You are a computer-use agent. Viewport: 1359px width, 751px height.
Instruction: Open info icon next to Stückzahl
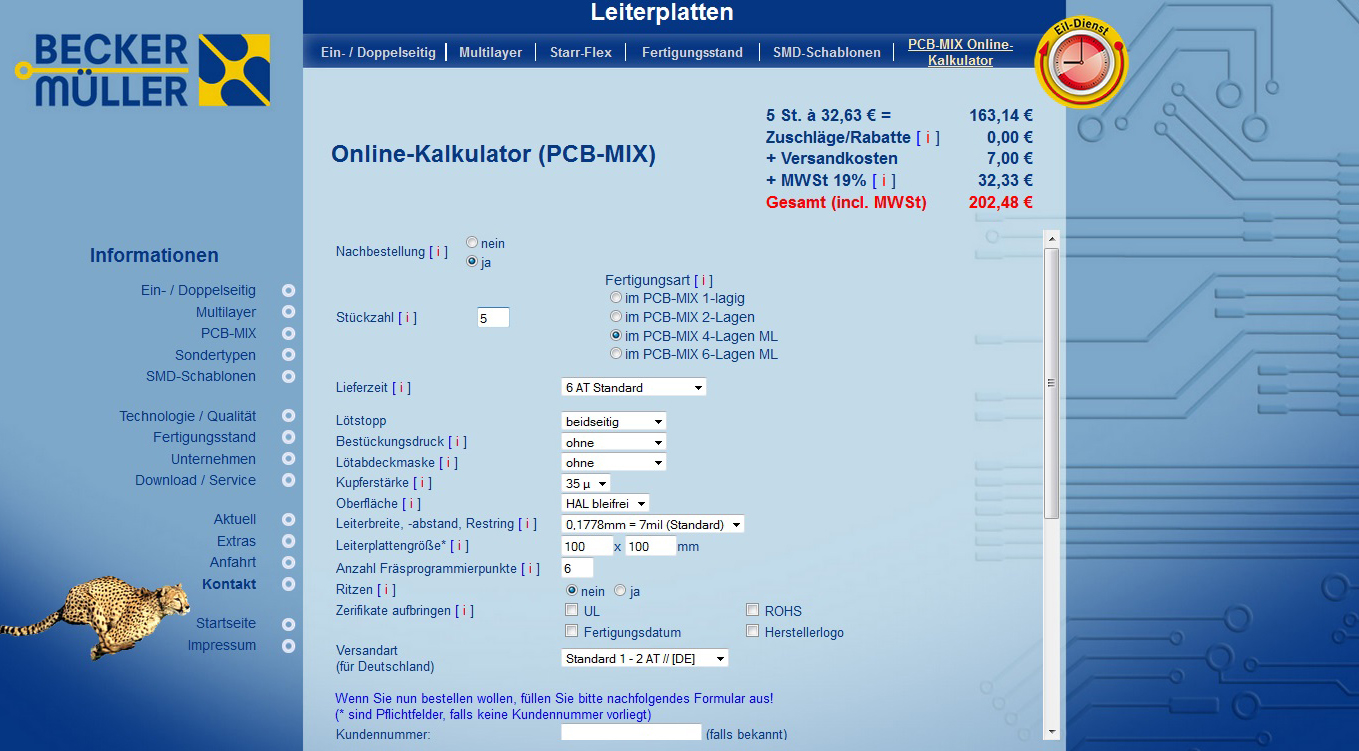pos(407,318)
